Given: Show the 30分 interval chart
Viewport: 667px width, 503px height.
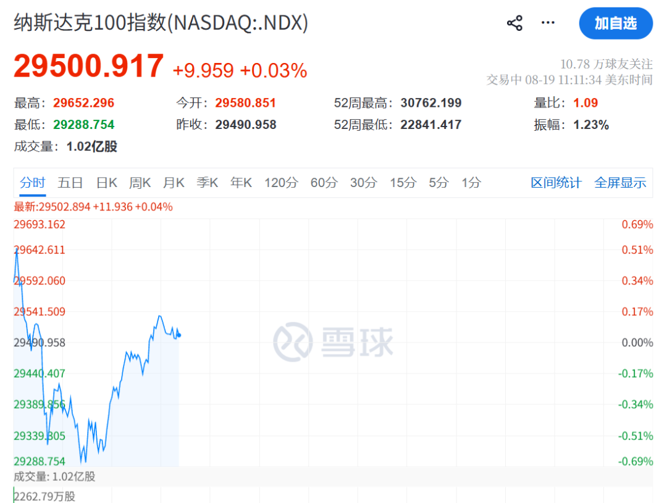Looking at the screenshot, I should (x=364, y=183).
